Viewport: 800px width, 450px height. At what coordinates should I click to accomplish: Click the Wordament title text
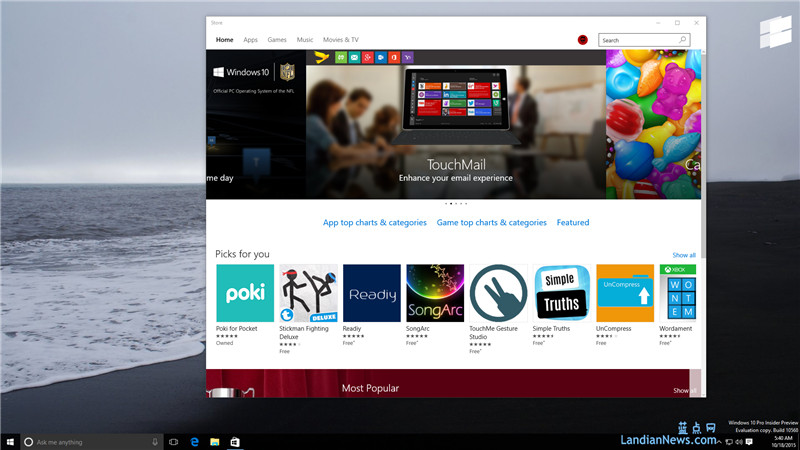pyautogui.click(x=676, y=329)
